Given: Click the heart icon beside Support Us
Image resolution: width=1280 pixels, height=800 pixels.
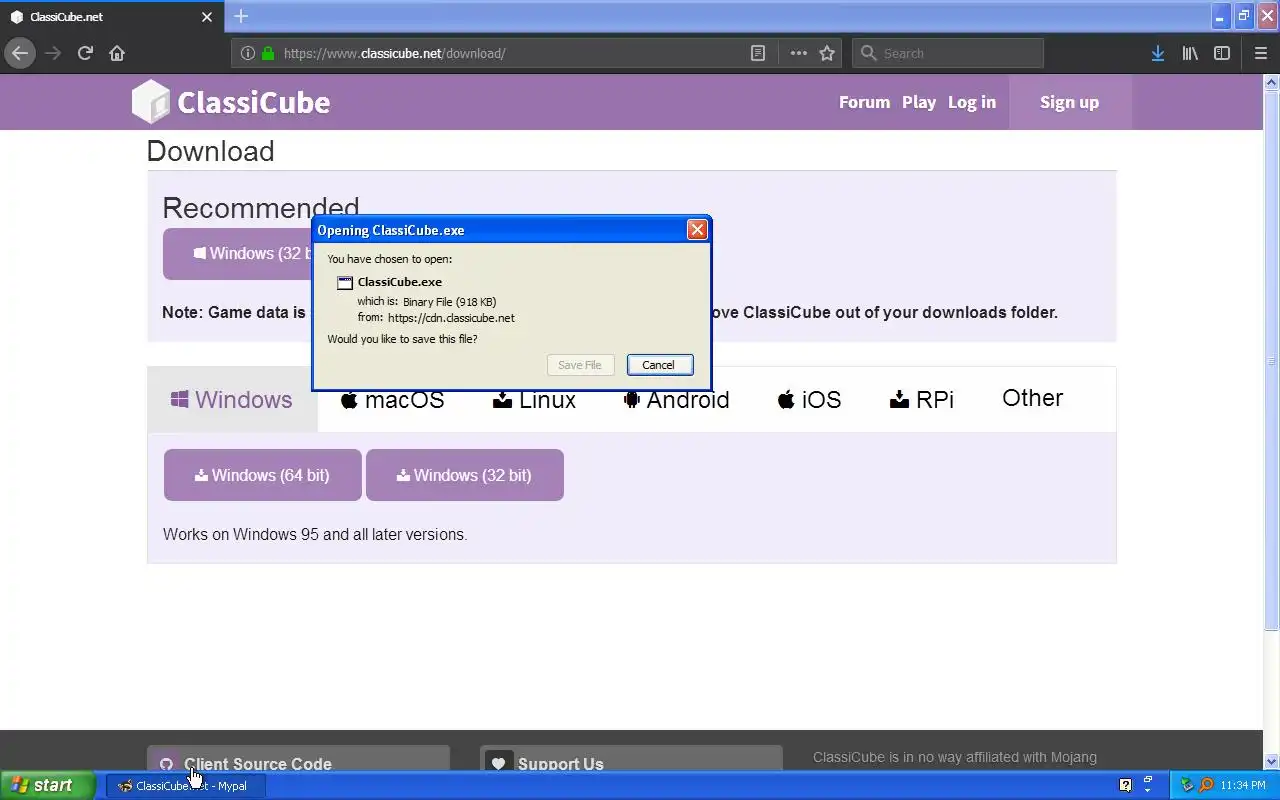Looking at the screenshot, I should click(x=499, y=764).
